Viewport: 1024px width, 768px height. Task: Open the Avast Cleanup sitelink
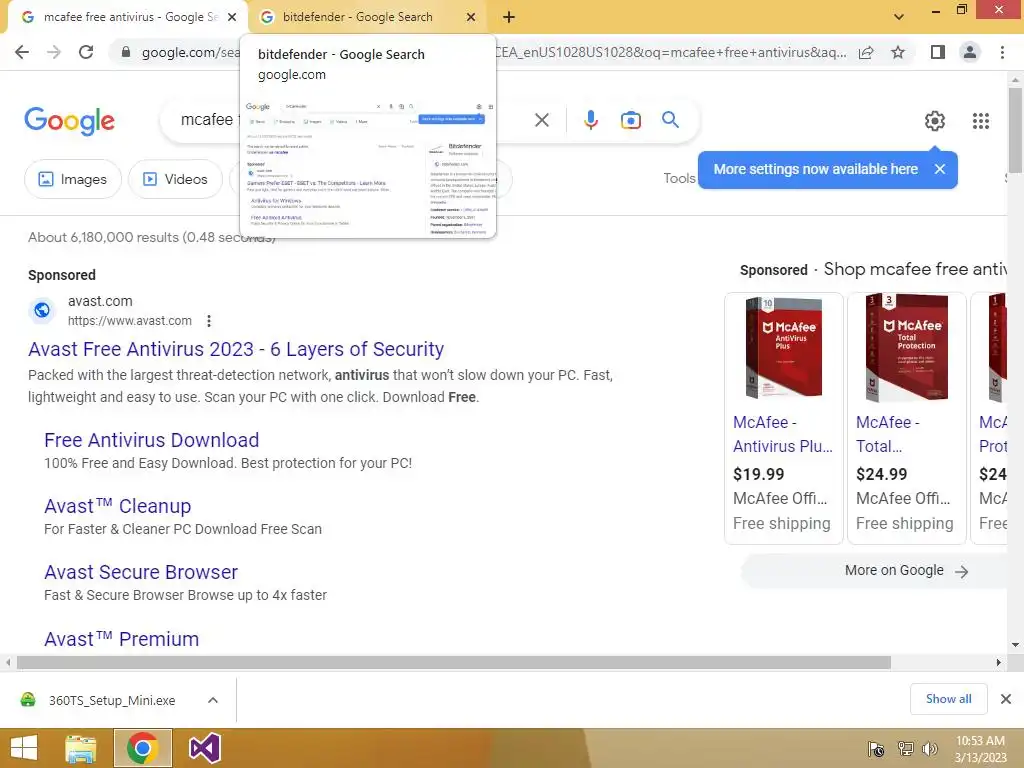pyautogui.click(x=118, y=506)
